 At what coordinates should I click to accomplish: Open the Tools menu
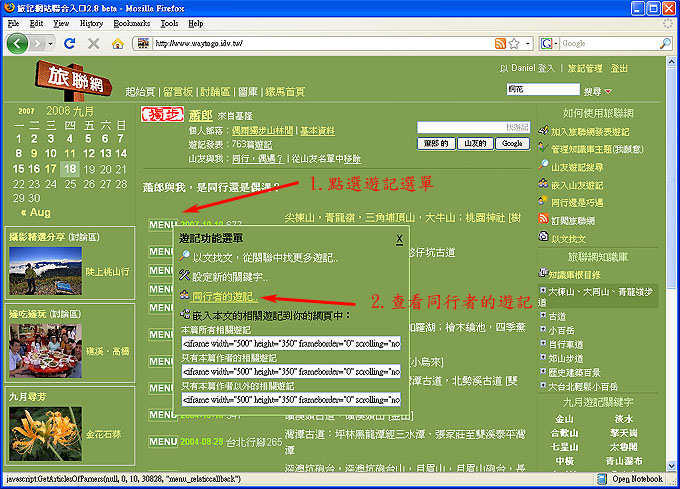pos(169,22)
